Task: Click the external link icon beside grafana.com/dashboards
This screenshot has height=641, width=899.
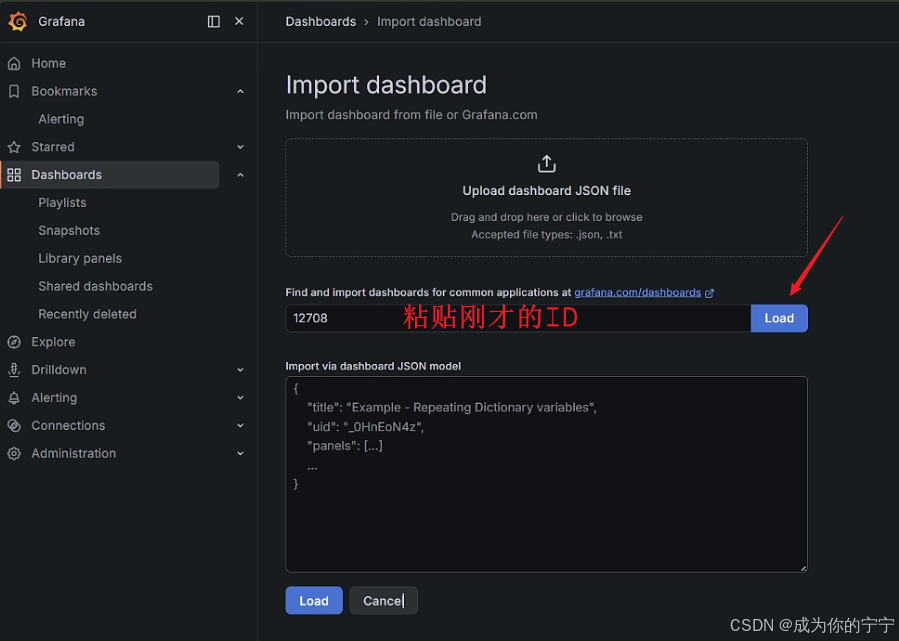Action: click(x=709, y=293)
